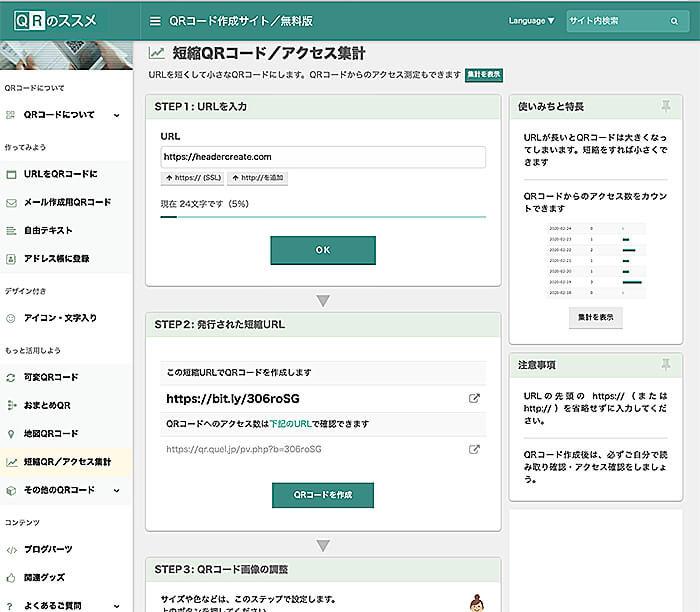Click 集計を表示 button in the side panel
This screenshot has height=612, width=700.
(x=596, y=317)
